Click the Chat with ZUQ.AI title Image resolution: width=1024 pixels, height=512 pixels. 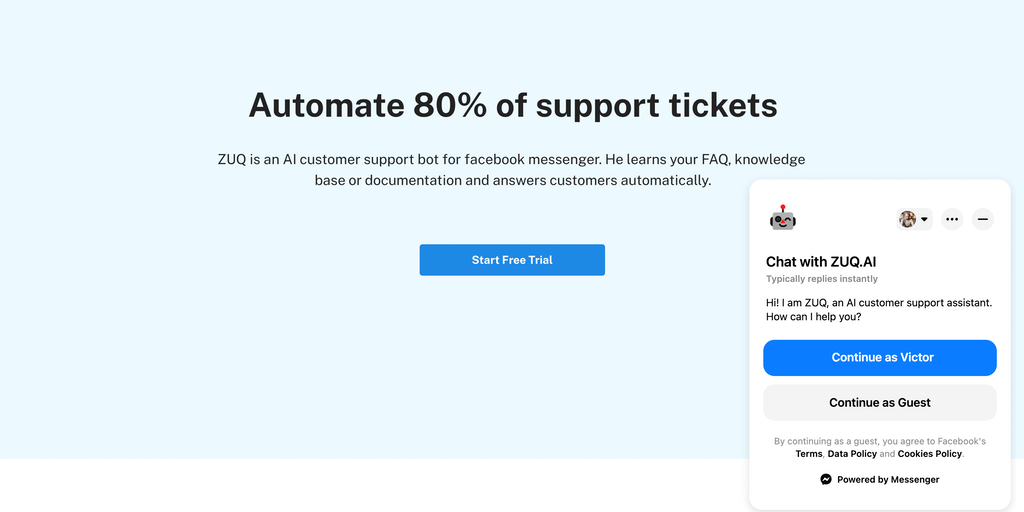tap(821, 262)
